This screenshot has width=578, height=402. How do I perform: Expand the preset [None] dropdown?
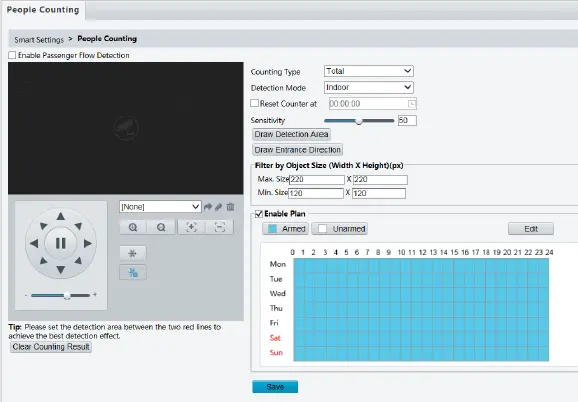(160, 207)
